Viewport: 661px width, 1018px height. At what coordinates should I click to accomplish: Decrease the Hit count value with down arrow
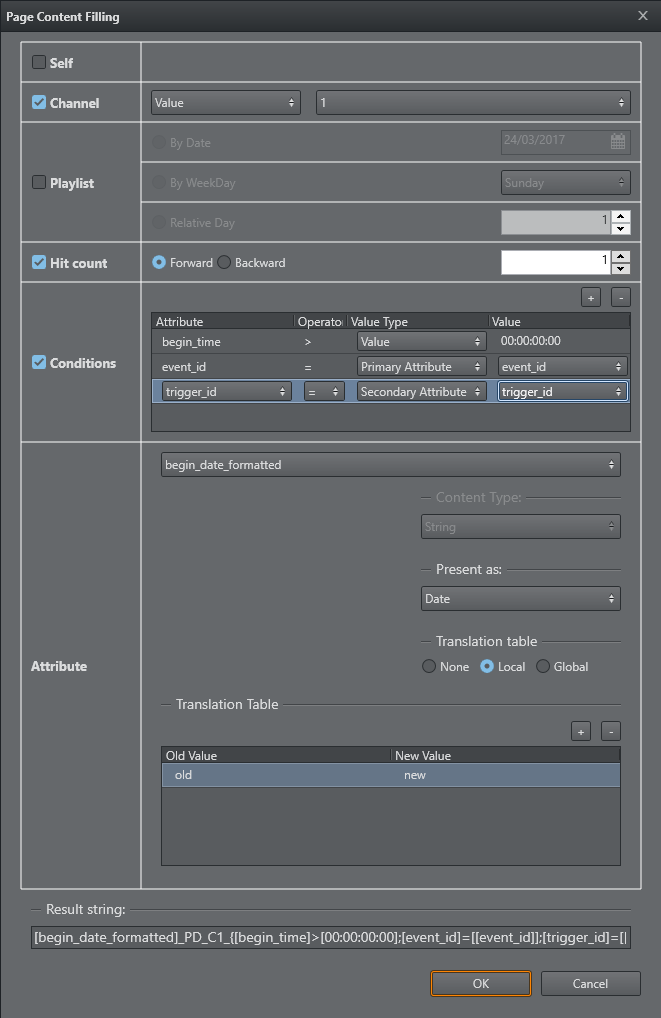point(620,268)
